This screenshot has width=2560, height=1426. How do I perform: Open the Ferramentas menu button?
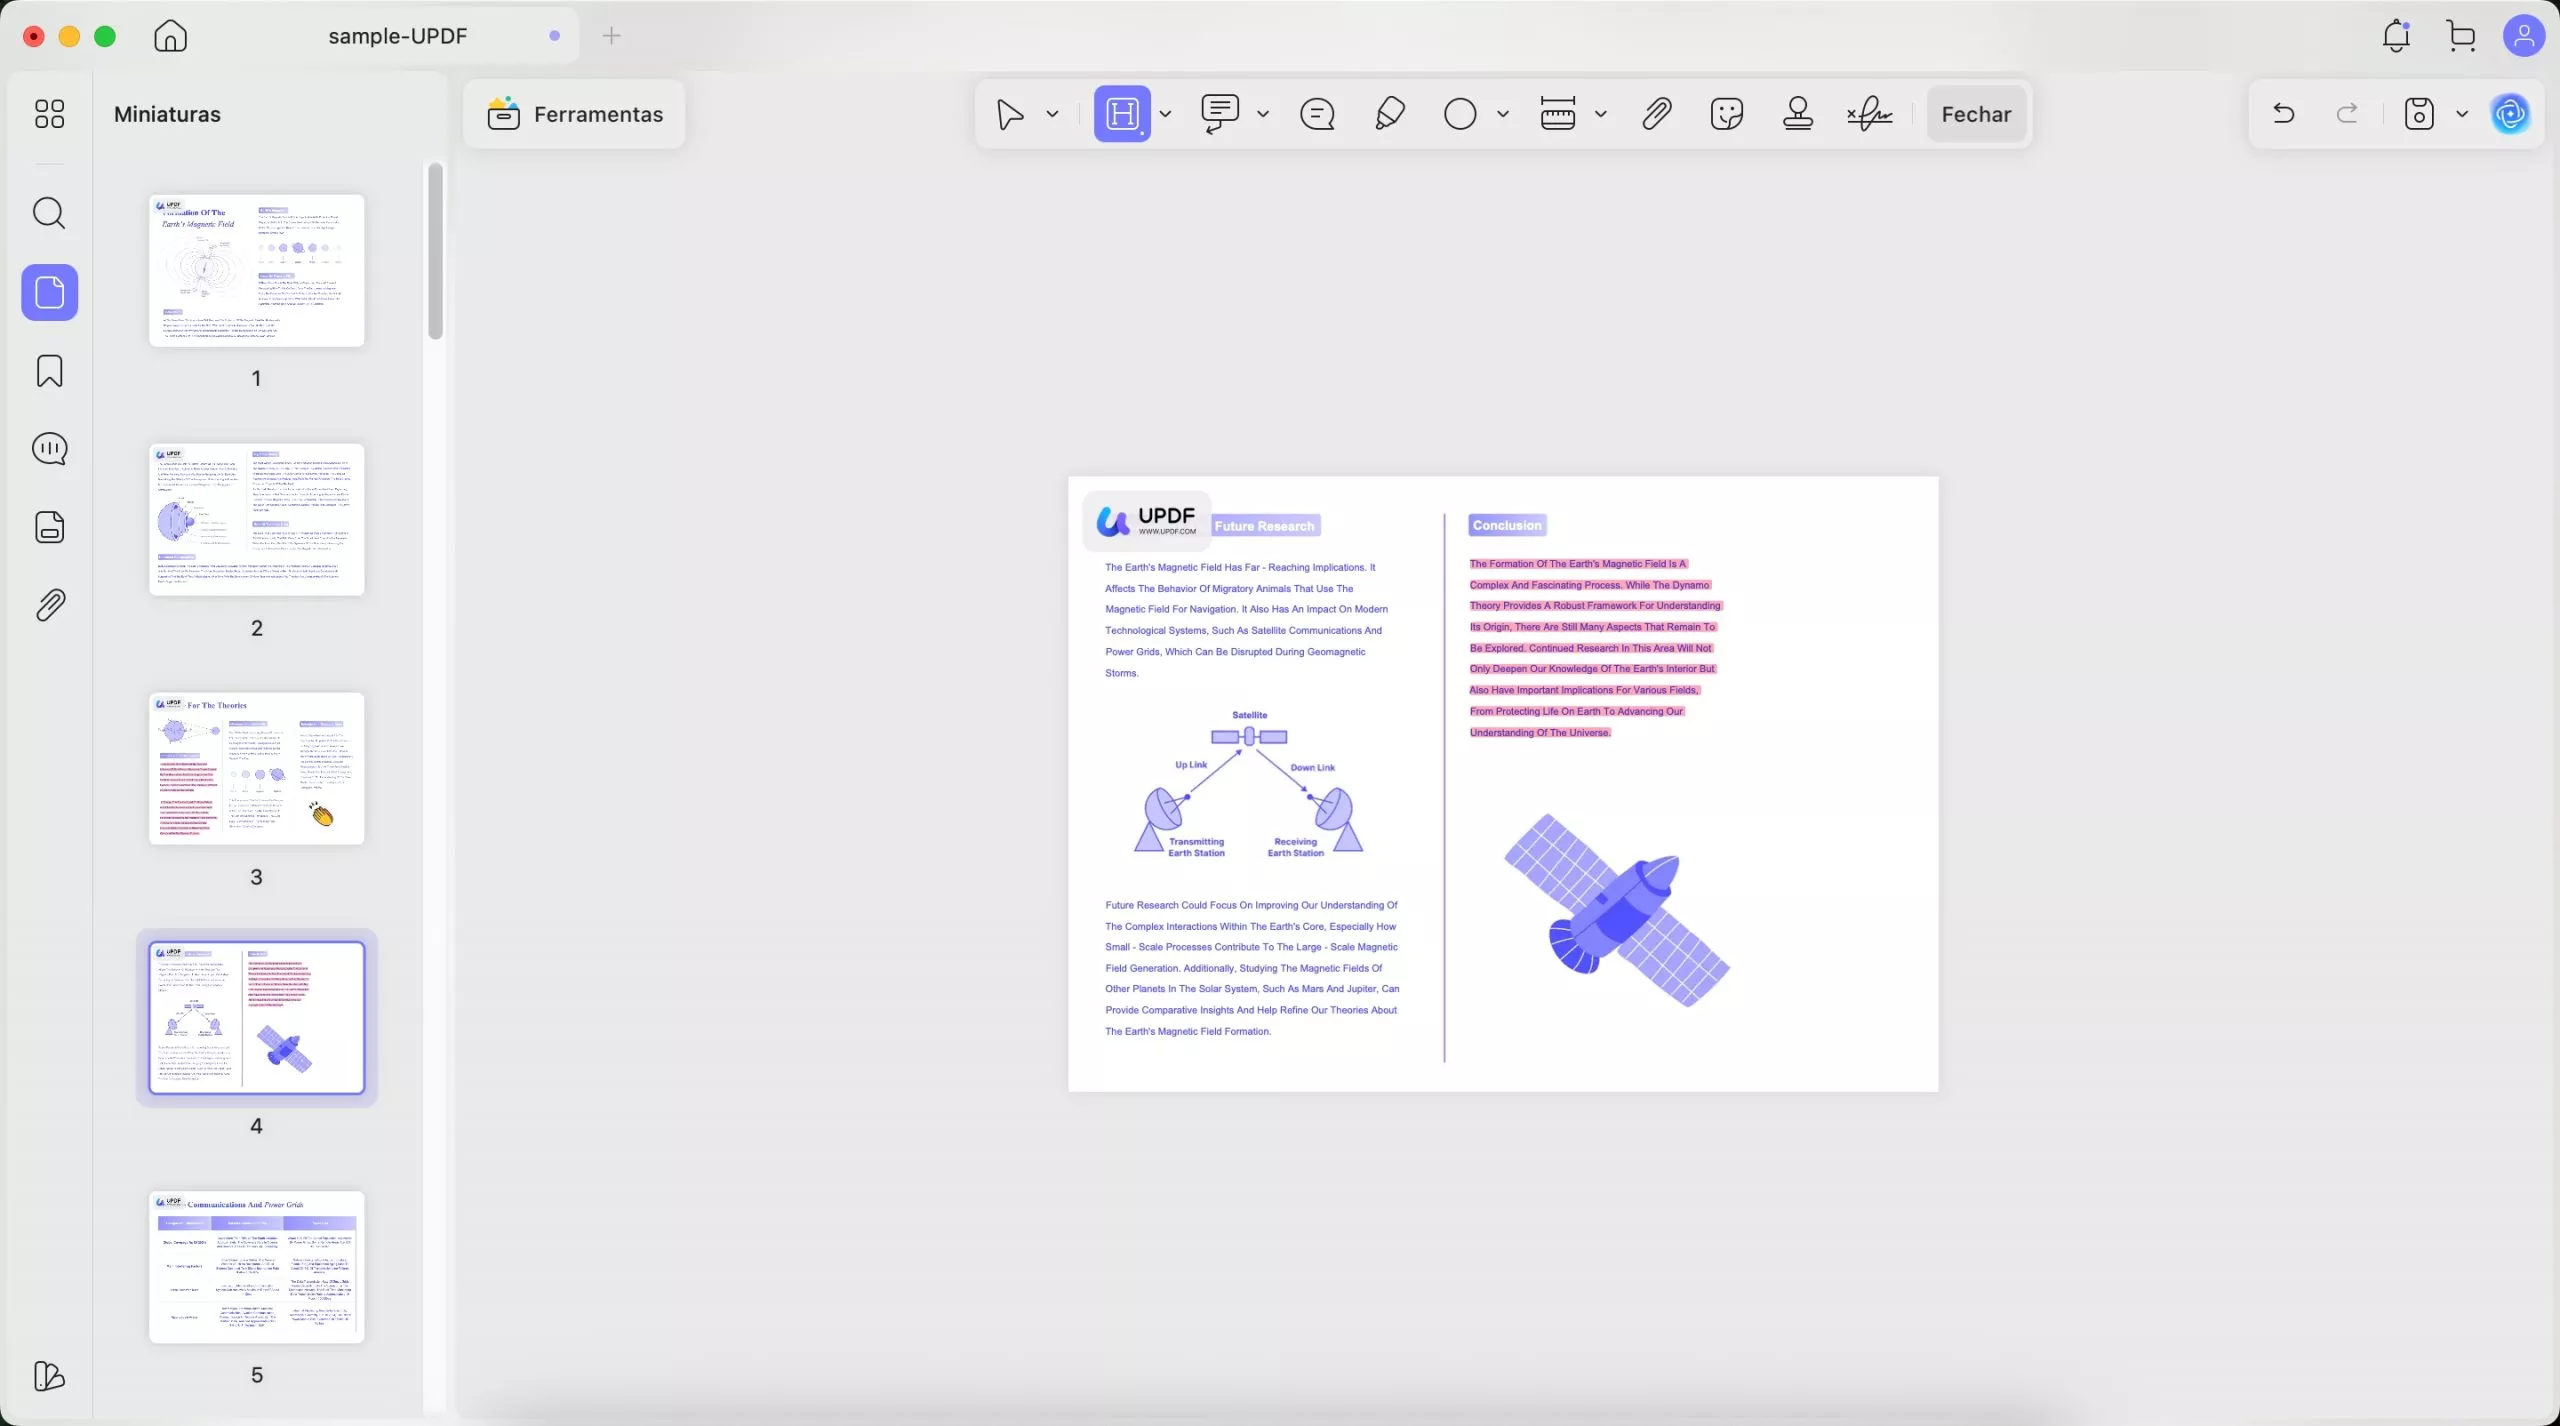tap(575, 114)
